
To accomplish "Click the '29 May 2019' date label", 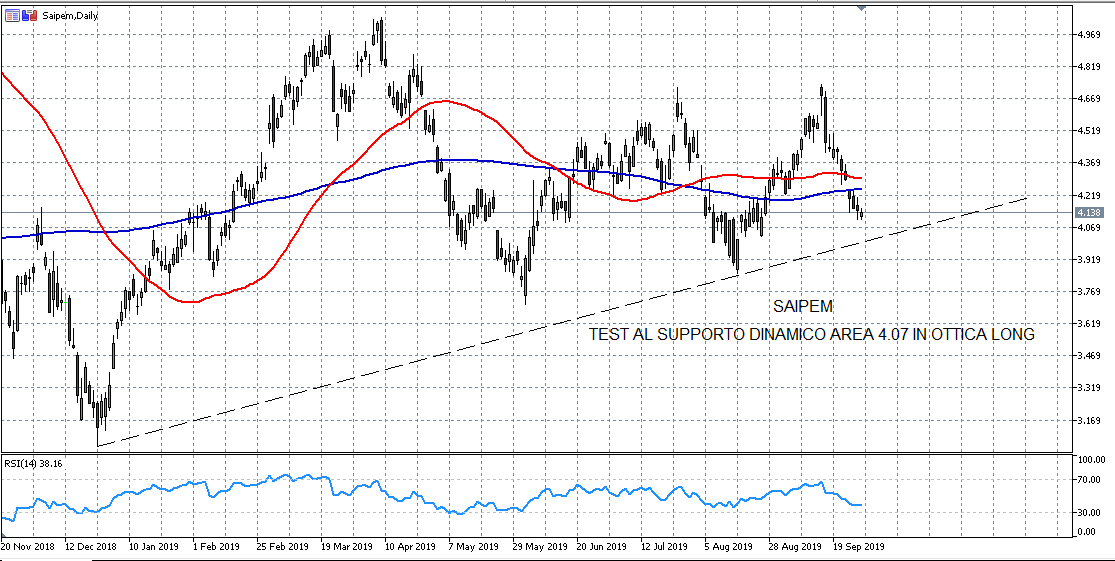I will (x=538, y=547).
